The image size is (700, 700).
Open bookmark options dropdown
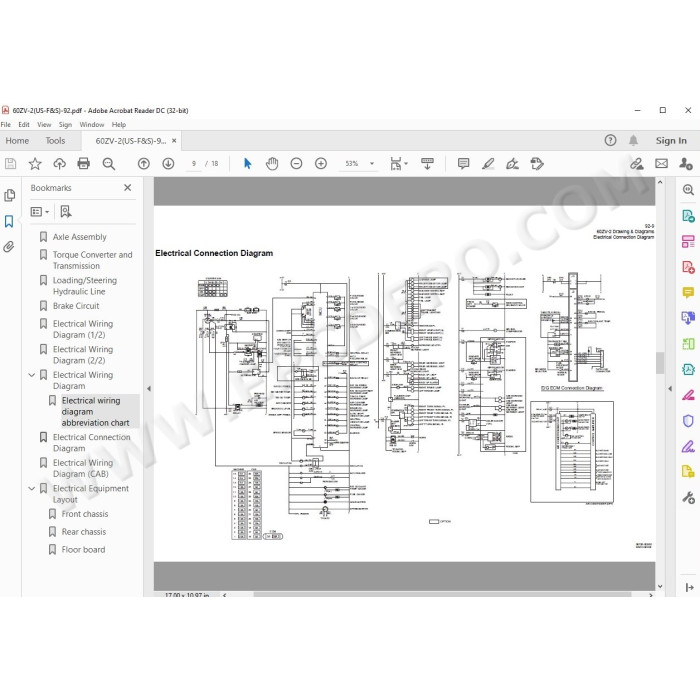(40, 212)
